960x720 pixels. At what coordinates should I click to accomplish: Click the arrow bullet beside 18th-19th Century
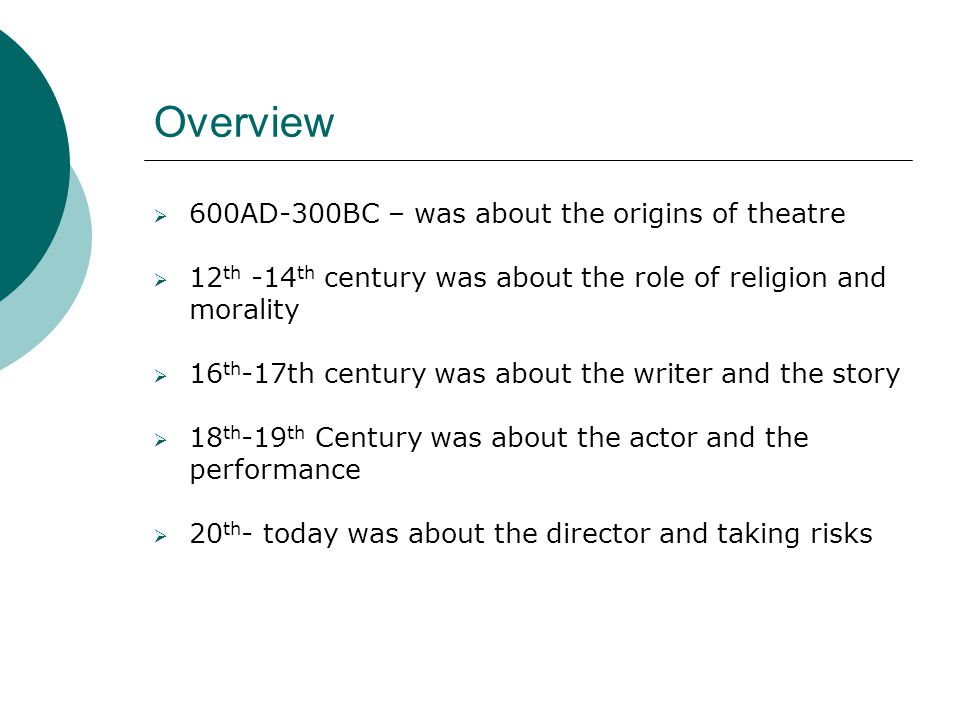[160, 440]
